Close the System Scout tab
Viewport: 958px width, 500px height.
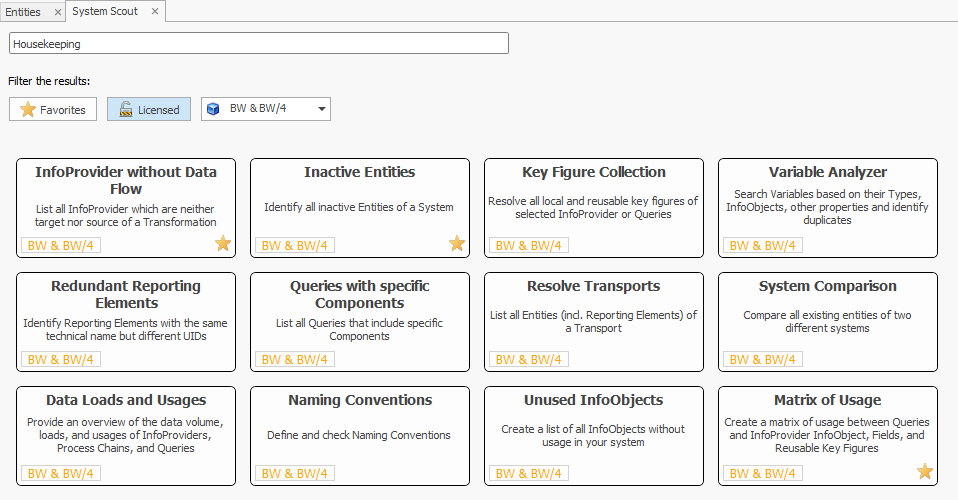154,12
